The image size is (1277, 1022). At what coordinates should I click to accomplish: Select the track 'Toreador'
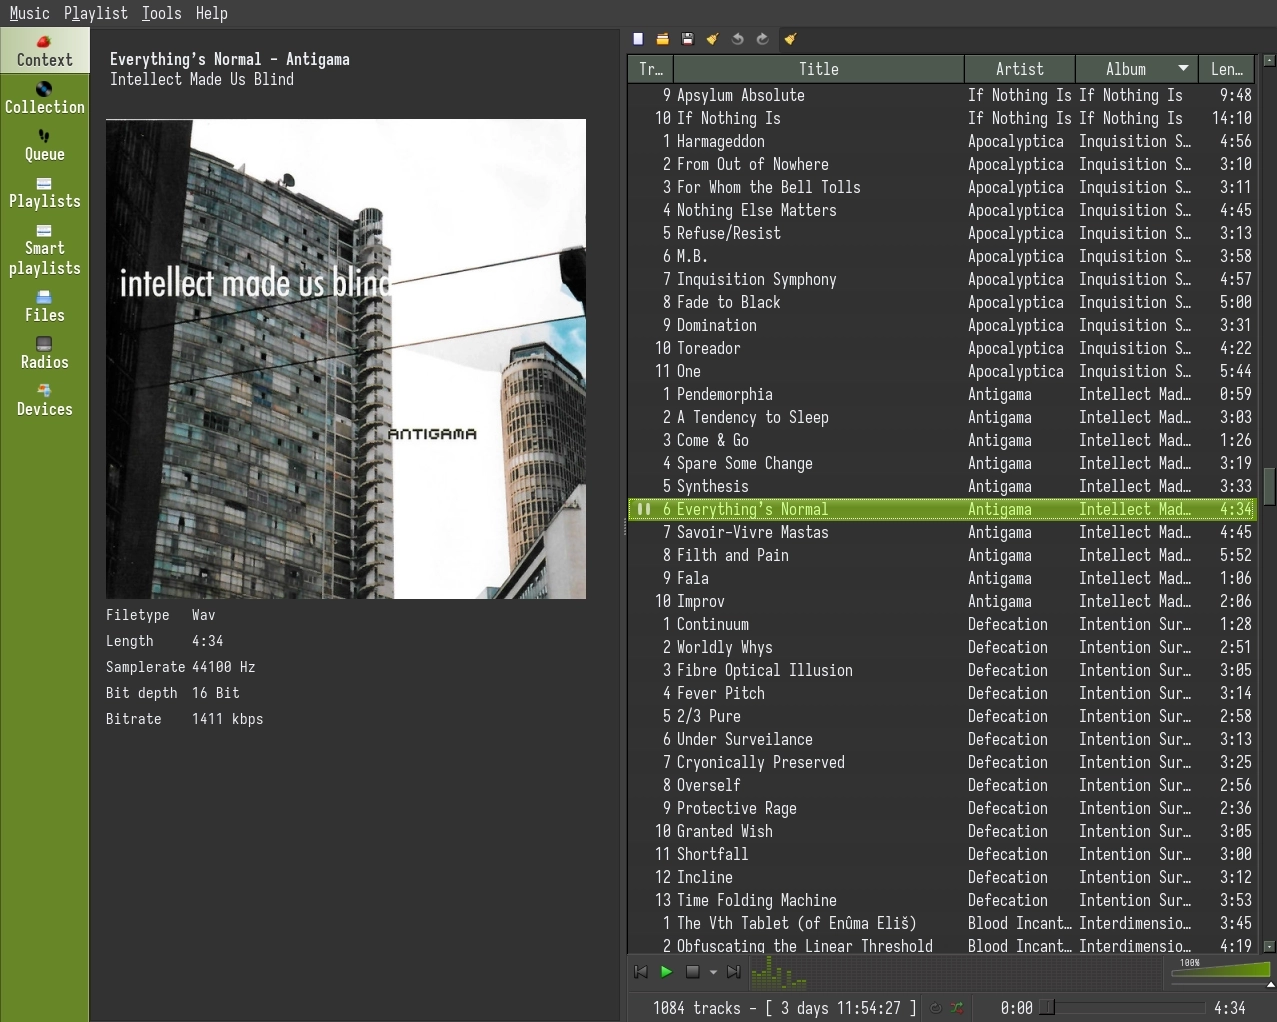coord(940,348)
